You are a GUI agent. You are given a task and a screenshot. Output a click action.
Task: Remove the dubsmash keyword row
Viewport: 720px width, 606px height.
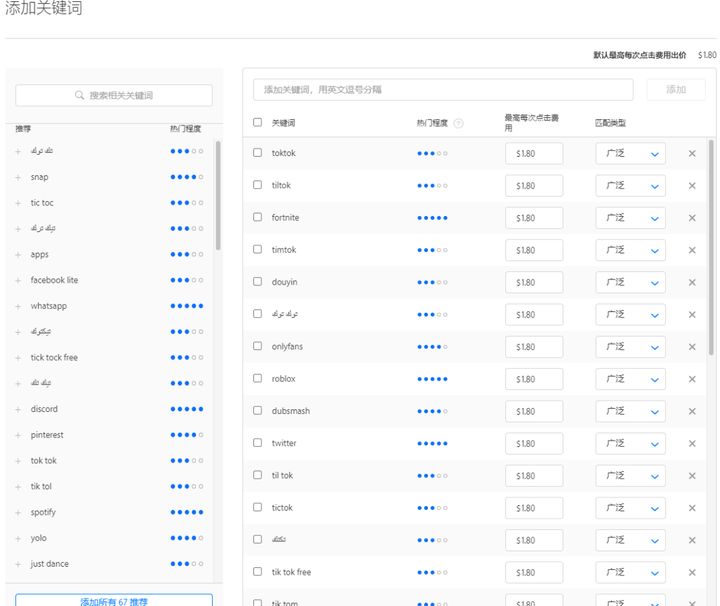pos(692,411)
